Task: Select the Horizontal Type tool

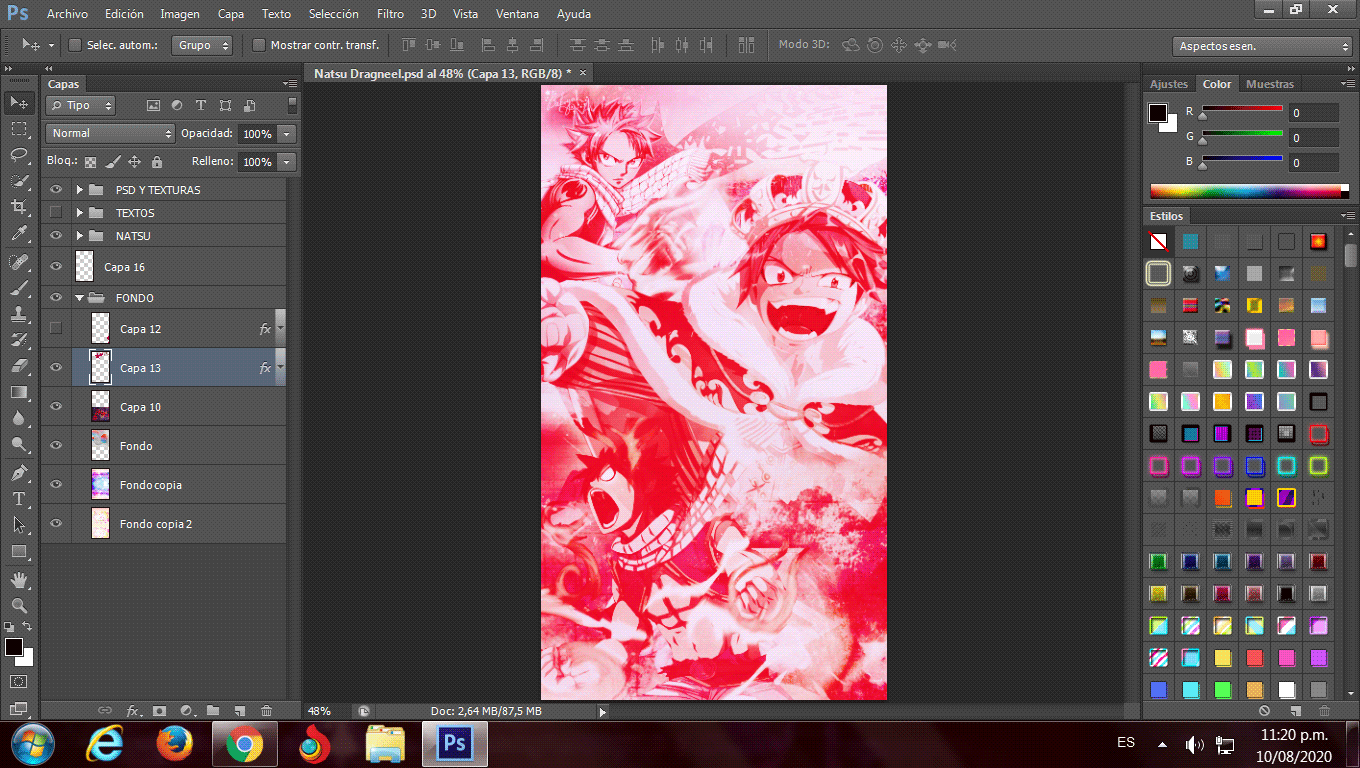Action: [x=18, y=498]
